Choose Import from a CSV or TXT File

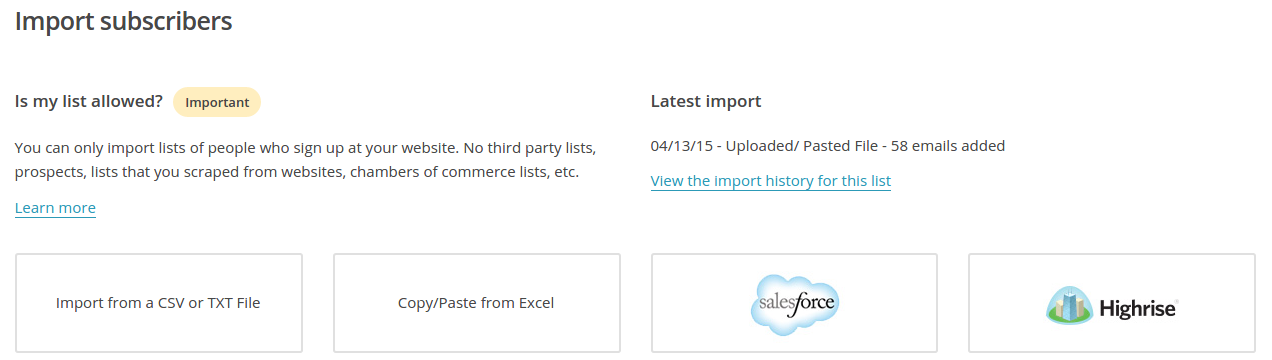point(159,303)
